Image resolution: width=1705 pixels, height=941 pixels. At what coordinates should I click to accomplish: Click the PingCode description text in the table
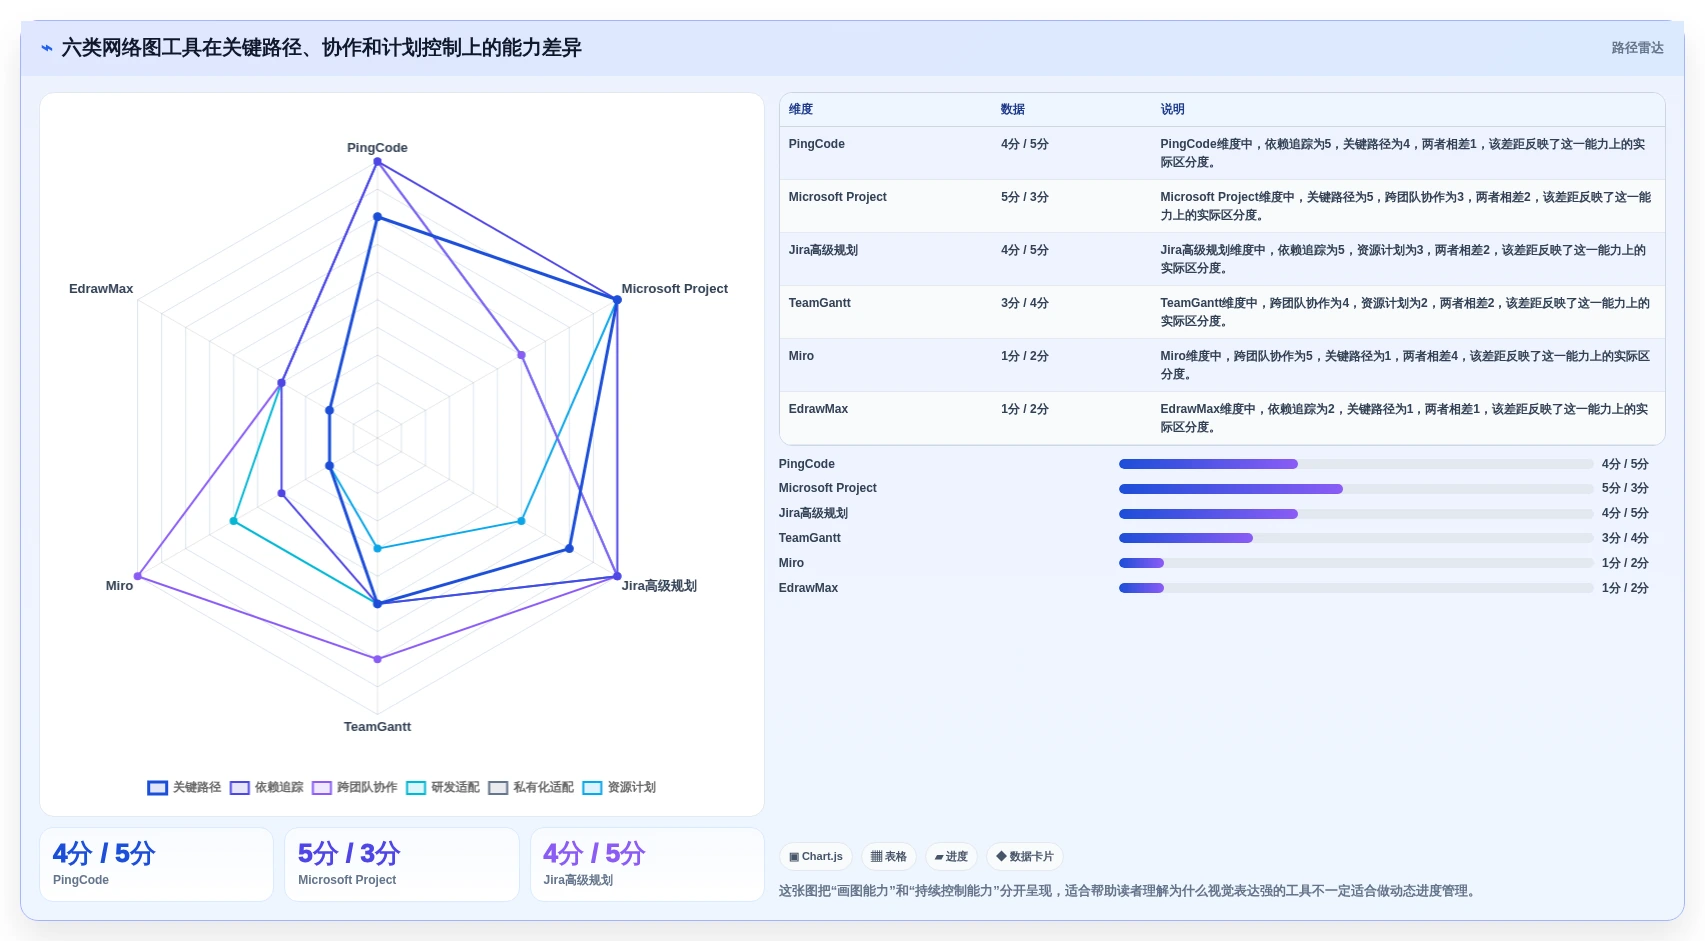click(x=1403, y=153)
